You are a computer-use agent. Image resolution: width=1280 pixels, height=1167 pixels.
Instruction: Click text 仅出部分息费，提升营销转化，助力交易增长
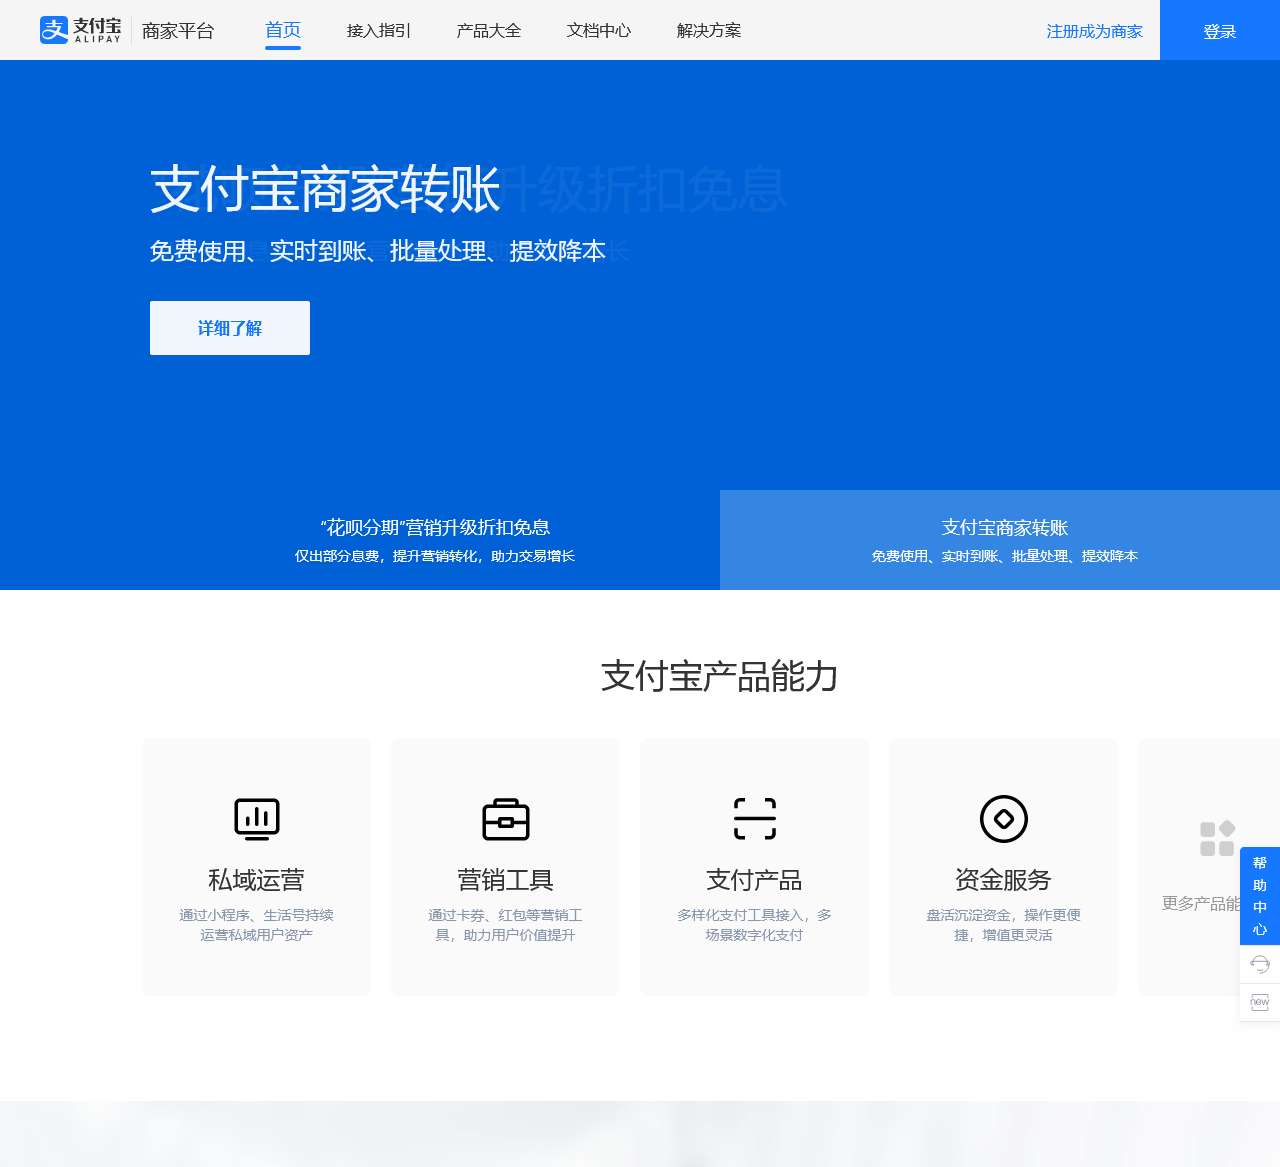435,556
